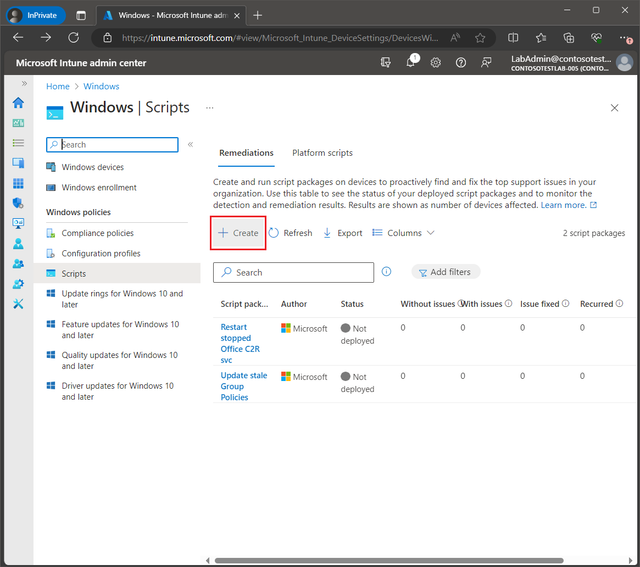
Task: Click the Windows breadcrumb link
Action: [x=101, y=87]
